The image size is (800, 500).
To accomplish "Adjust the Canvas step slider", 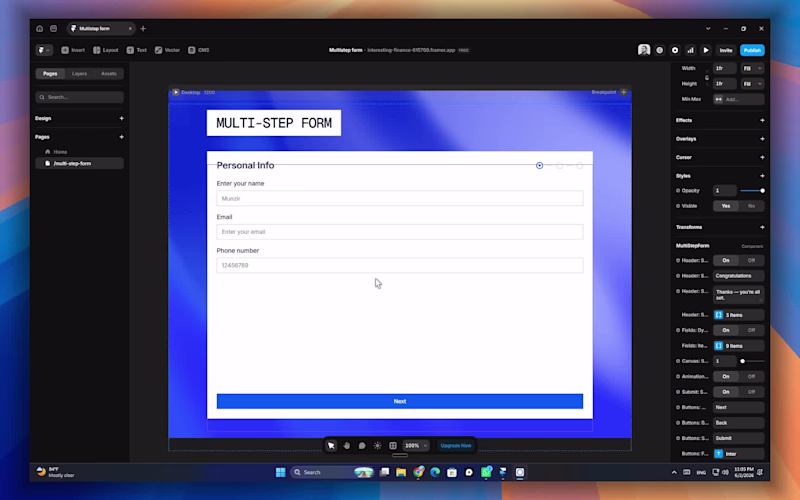I will tap(752, 361).
